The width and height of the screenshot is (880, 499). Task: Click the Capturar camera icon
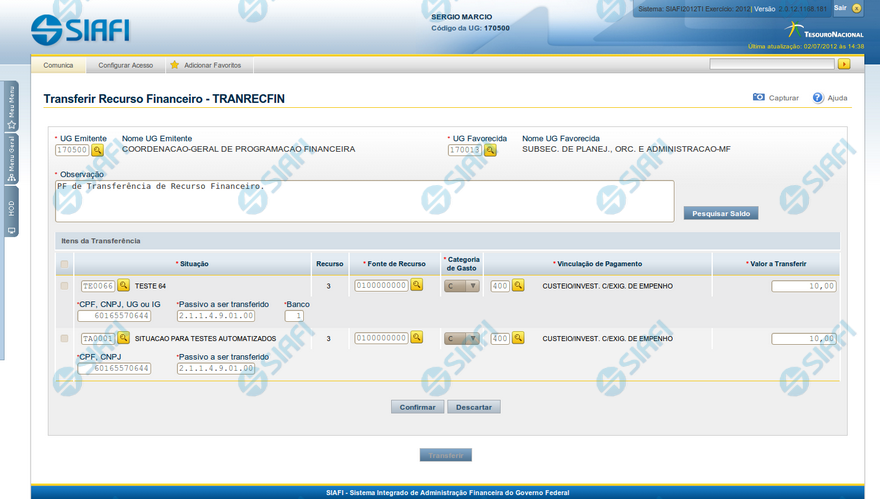coord(759,98)
